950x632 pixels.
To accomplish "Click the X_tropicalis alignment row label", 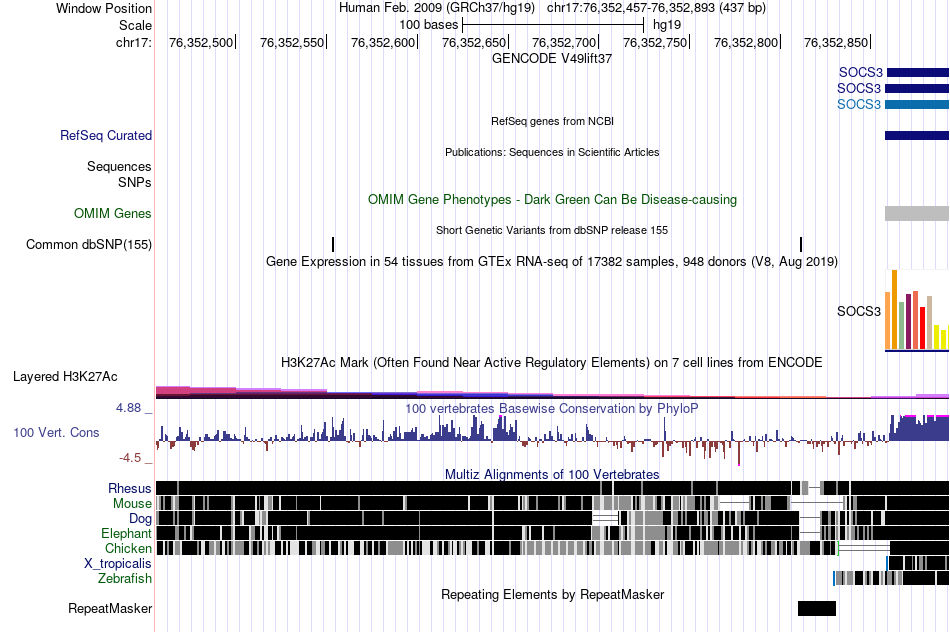I will point(118,564).
